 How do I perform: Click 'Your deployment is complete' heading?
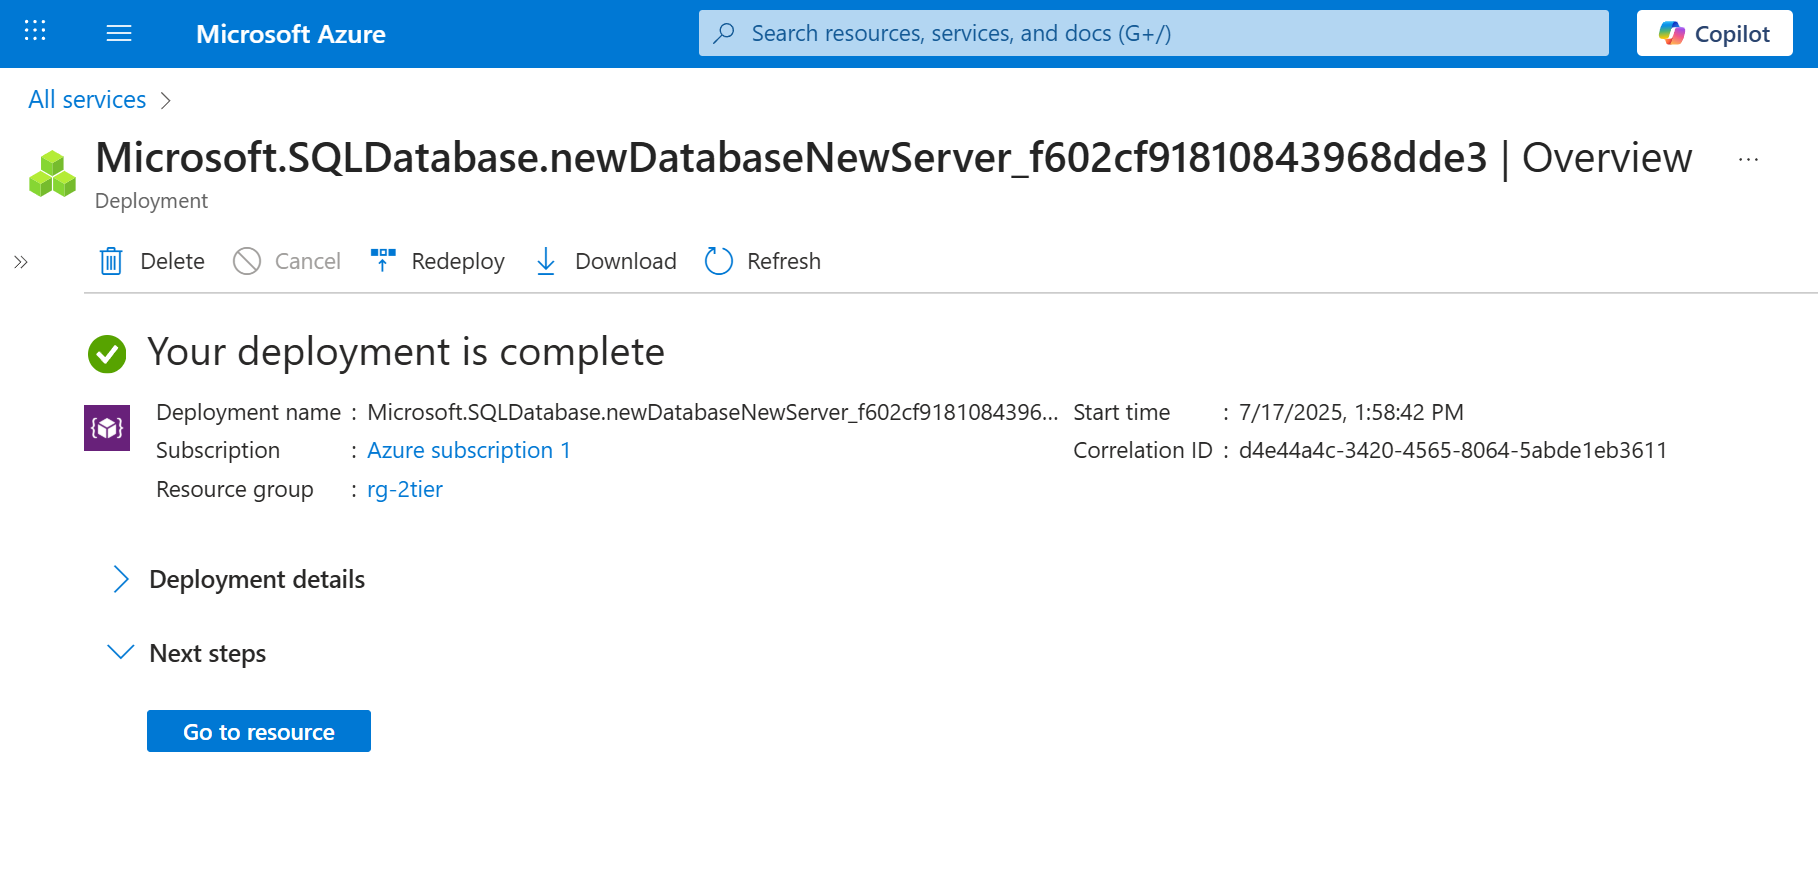406,353
